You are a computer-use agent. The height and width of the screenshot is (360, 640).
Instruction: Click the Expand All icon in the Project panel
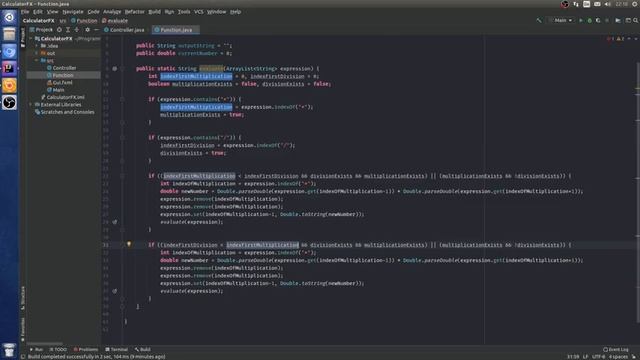coord(68,30)
